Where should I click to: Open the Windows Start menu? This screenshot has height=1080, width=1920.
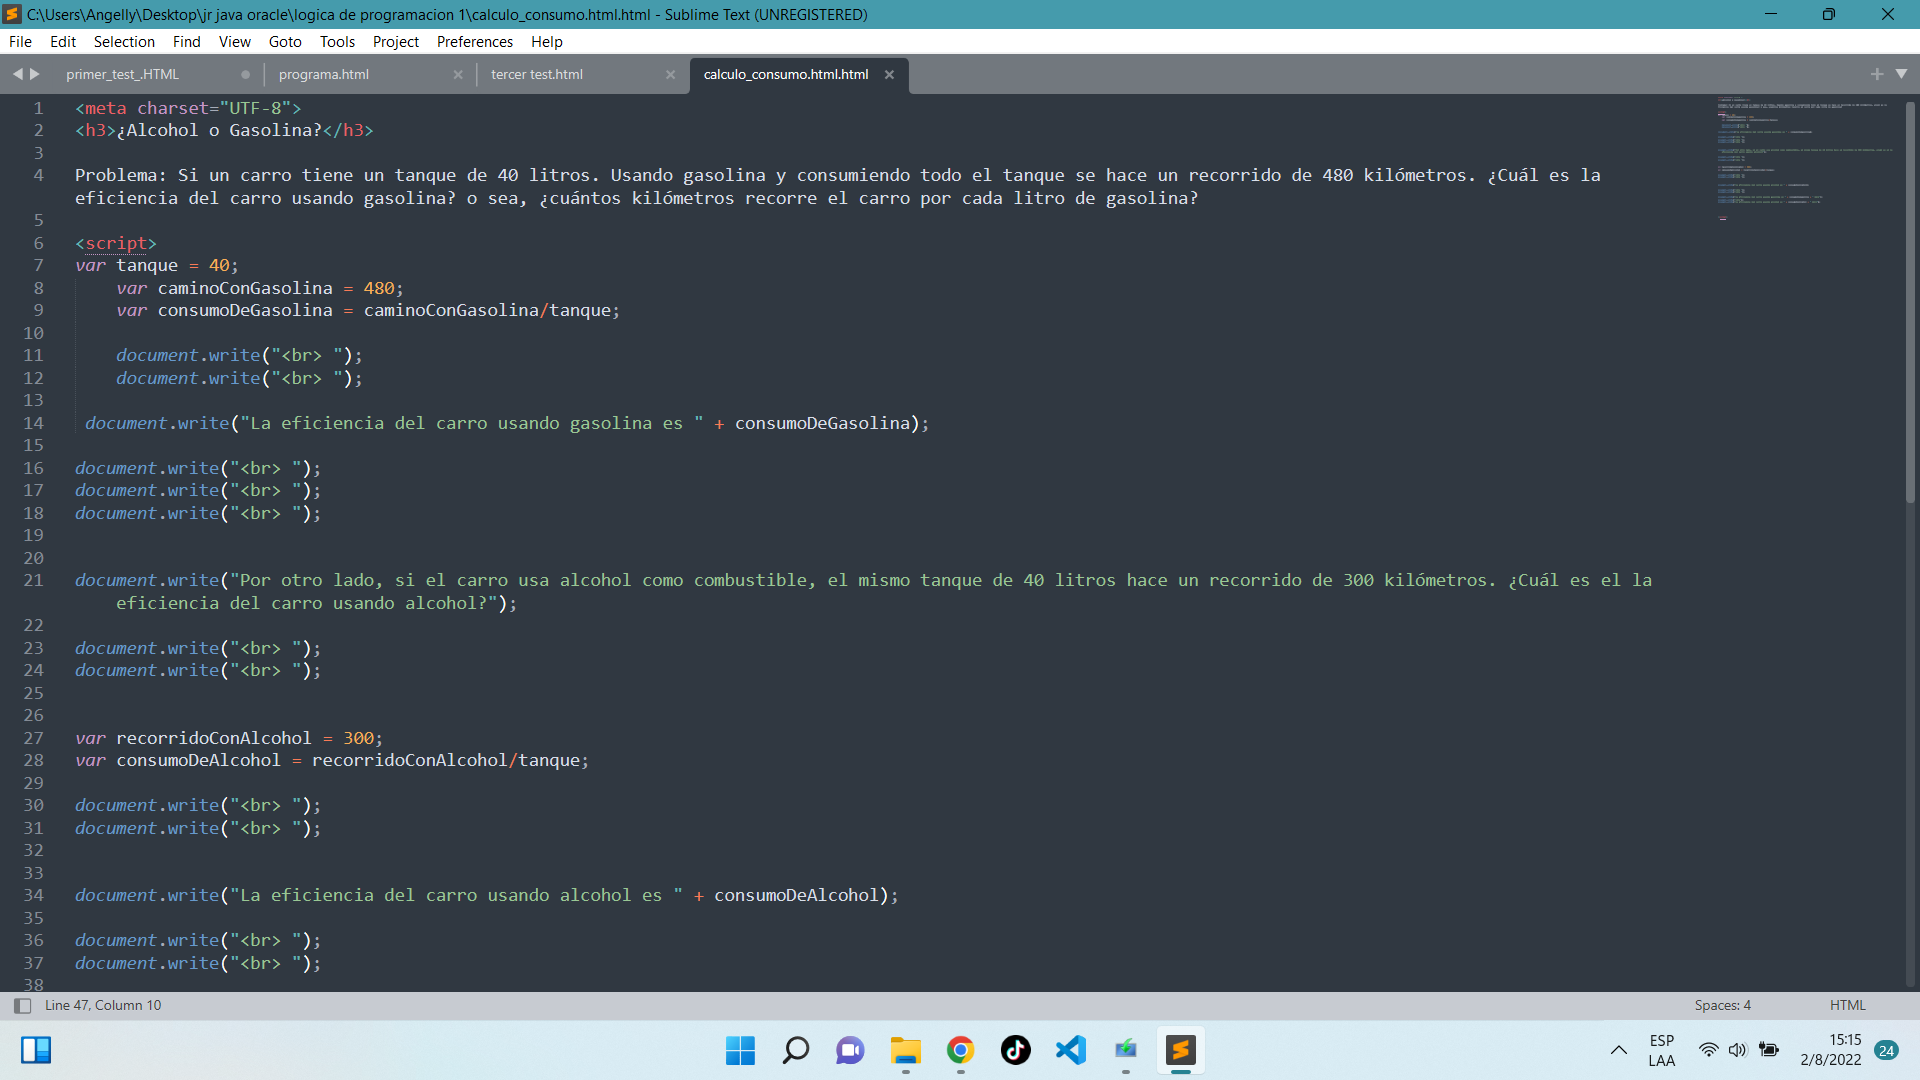[x=740, y=1050]
